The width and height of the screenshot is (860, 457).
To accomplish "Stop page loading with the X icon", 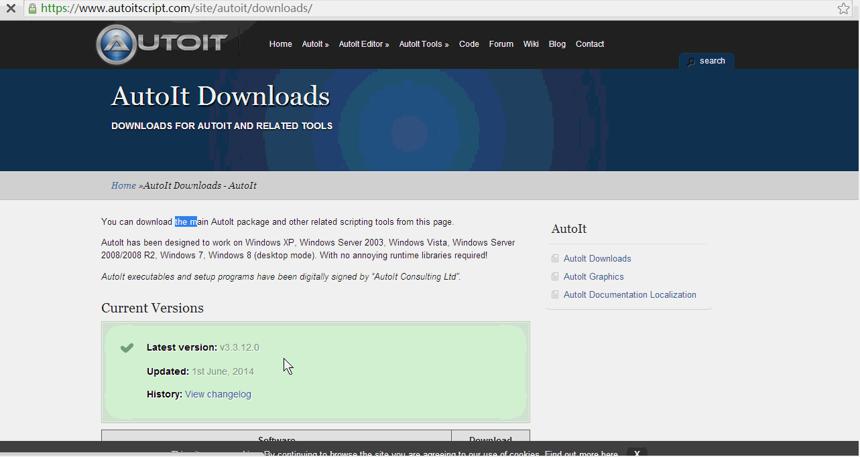I will coord(10,9).
